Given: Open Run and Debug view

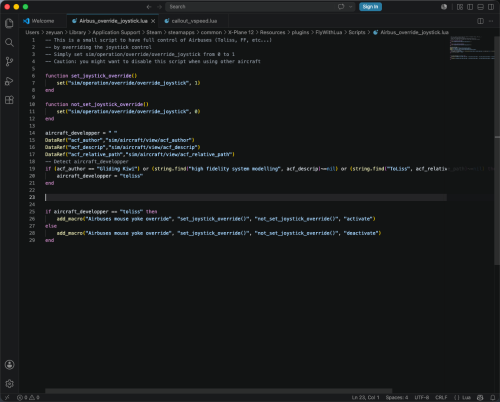Looking at the screenshot, I should (x=9, y=81).
